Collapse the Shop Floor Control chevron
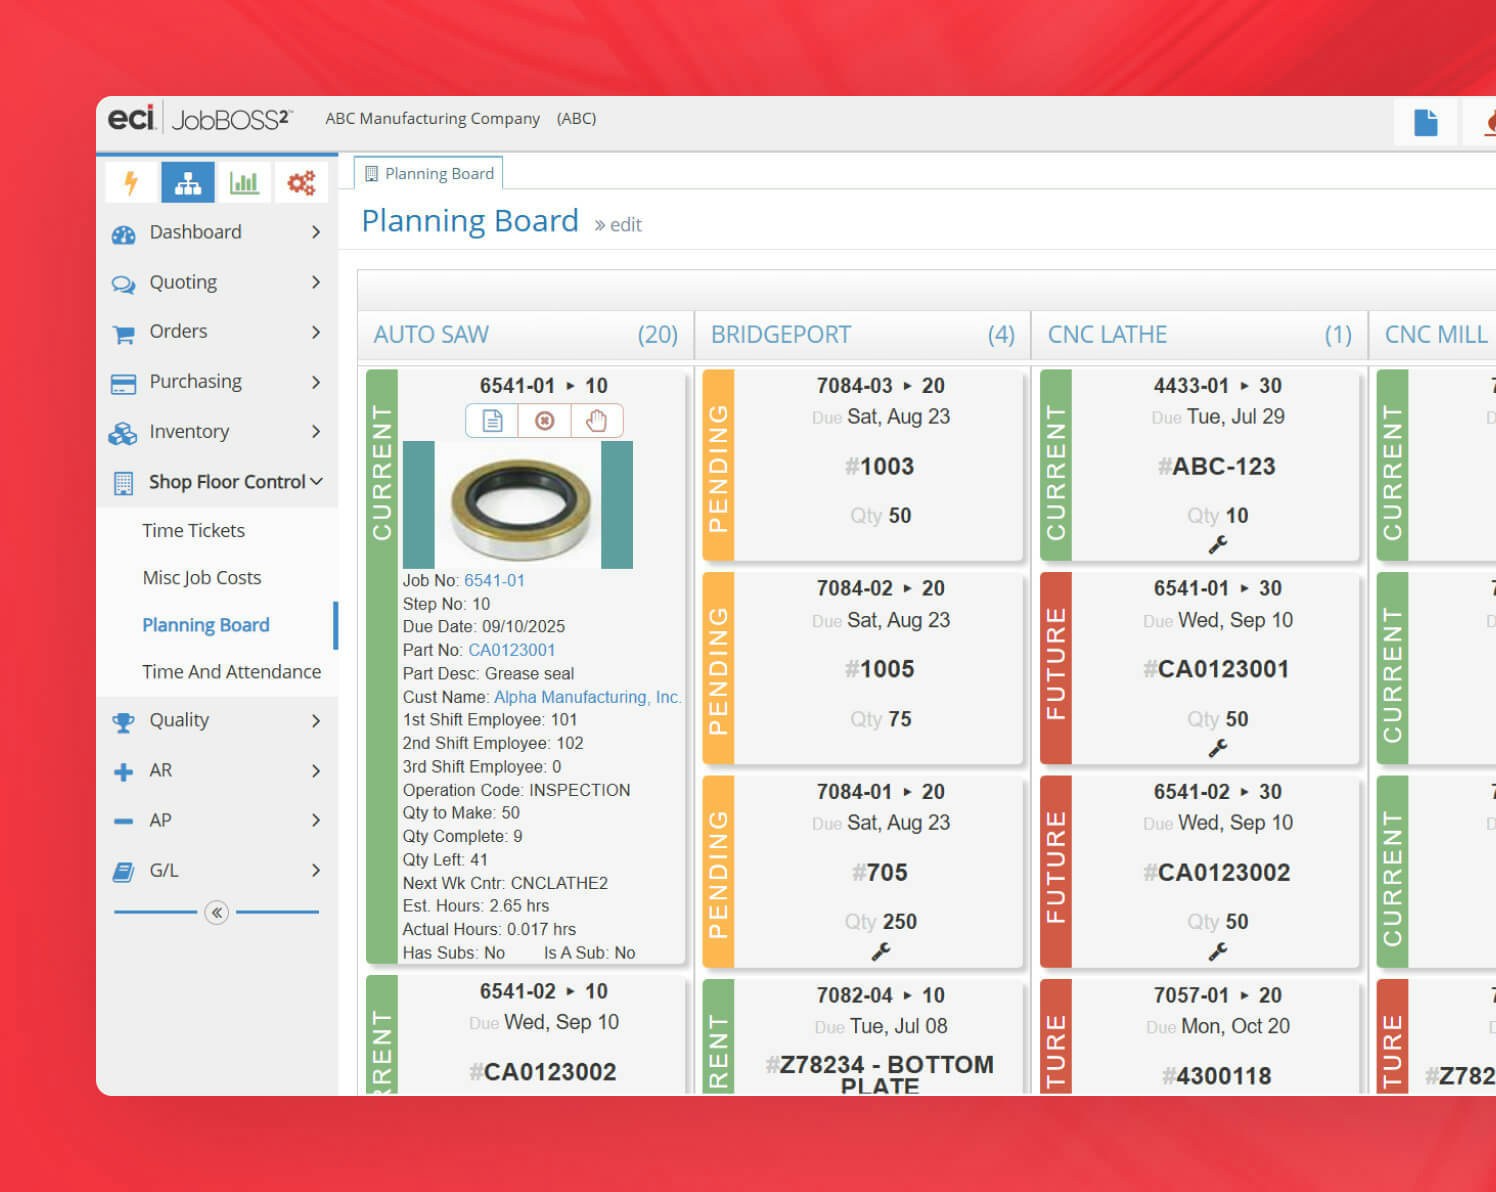 tap(316, 481)
